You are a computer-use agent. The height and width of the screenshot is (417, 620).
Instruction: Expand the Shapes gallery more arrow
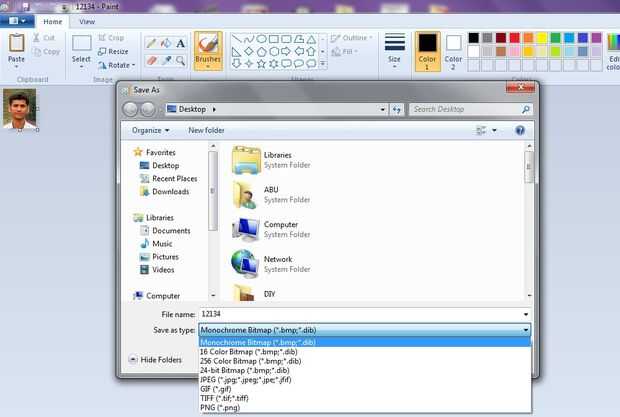(323, 64)
